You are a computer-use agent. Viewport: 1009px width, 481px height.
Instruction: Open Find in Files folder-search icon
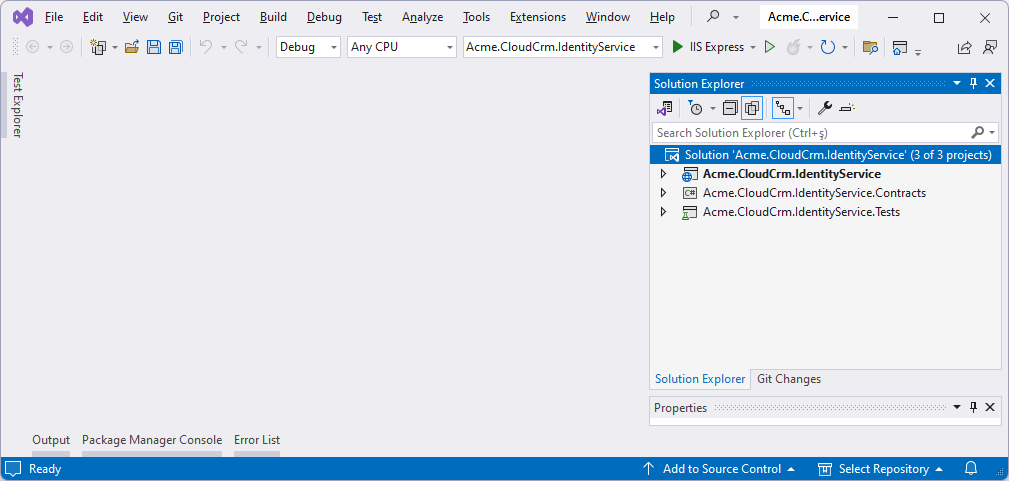[870, 47]
